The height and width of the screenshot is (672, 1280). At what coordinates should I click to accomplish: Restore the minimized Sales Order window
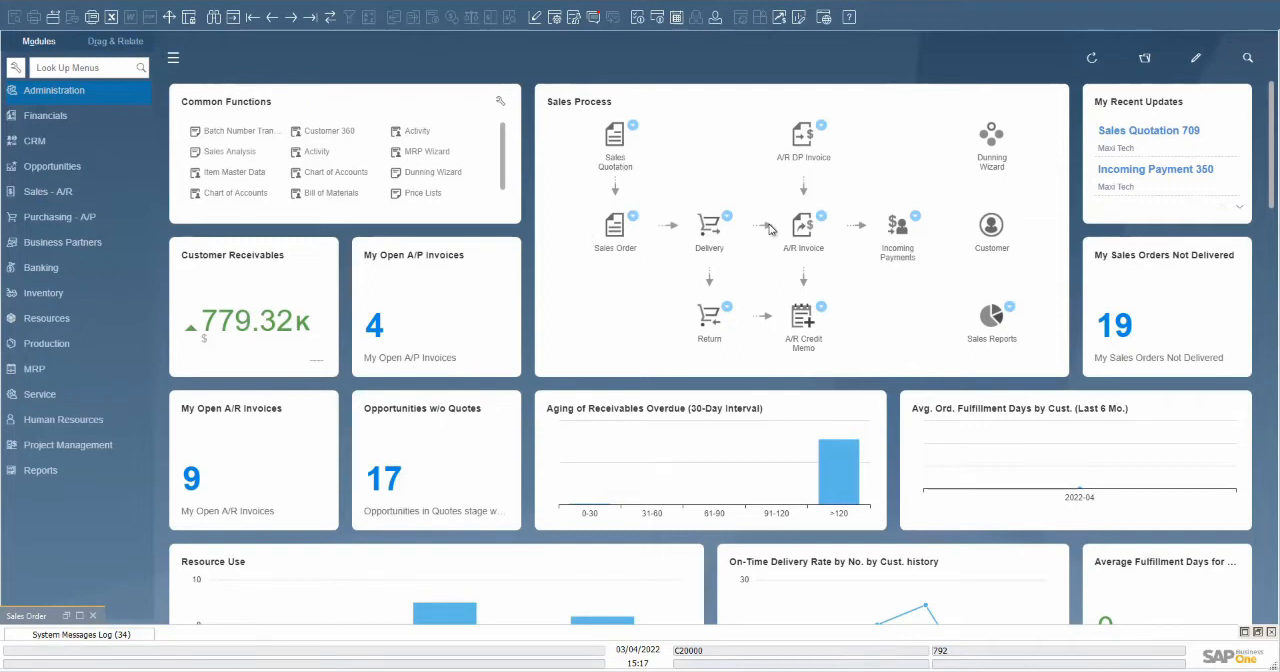pyautogui.click(x=67, y=616)
